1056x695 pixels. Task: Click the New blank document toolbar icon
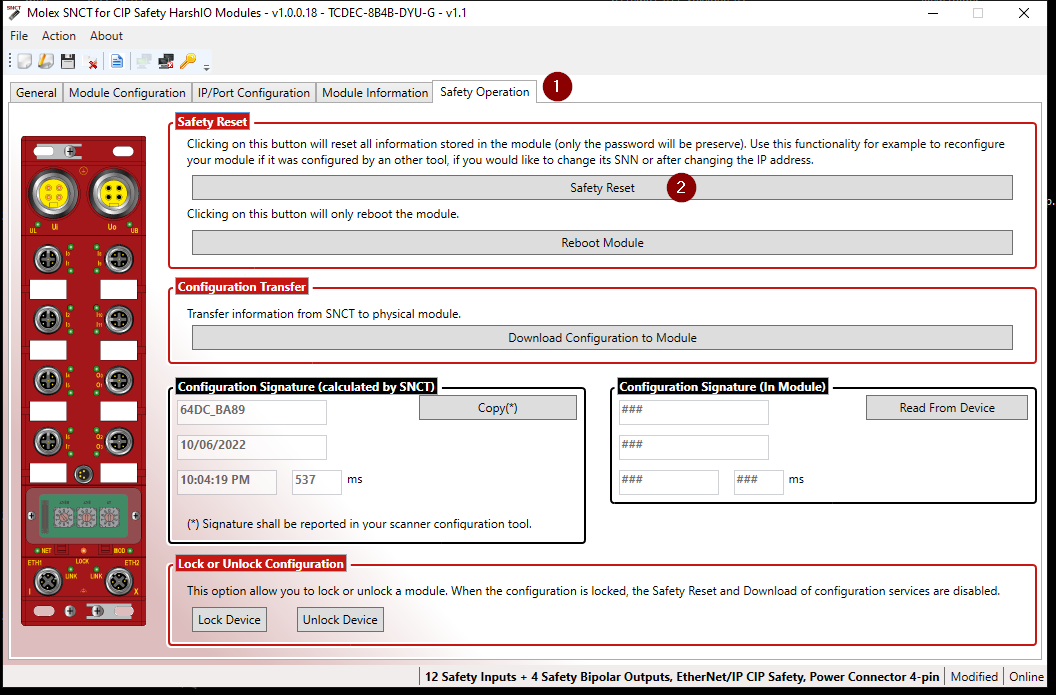coord(25,62)
